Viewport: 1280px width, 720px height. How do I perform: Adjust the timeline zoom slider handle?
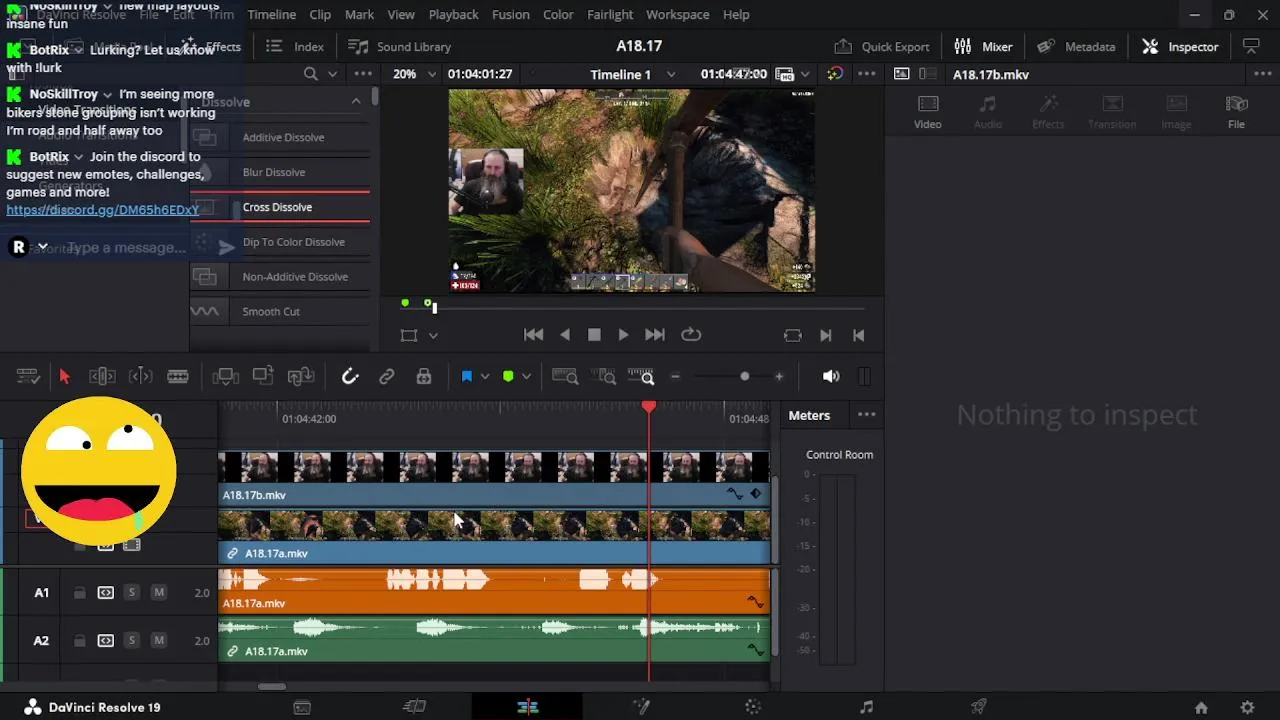click(x=744, y=376)
